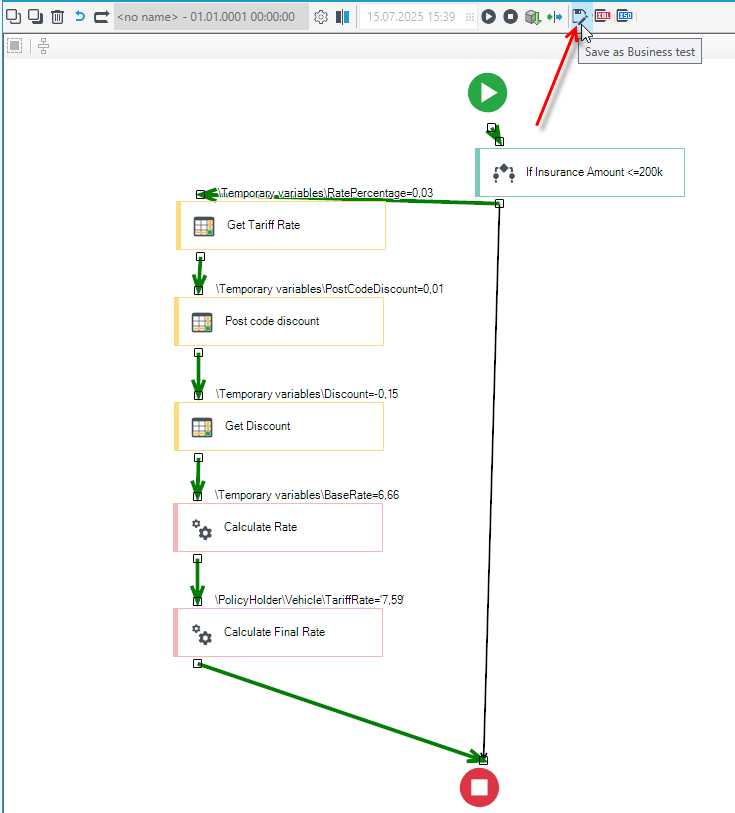Click output connector below Calculate Rate node
The image size is (735, 813).
click(x=197, y=559)
